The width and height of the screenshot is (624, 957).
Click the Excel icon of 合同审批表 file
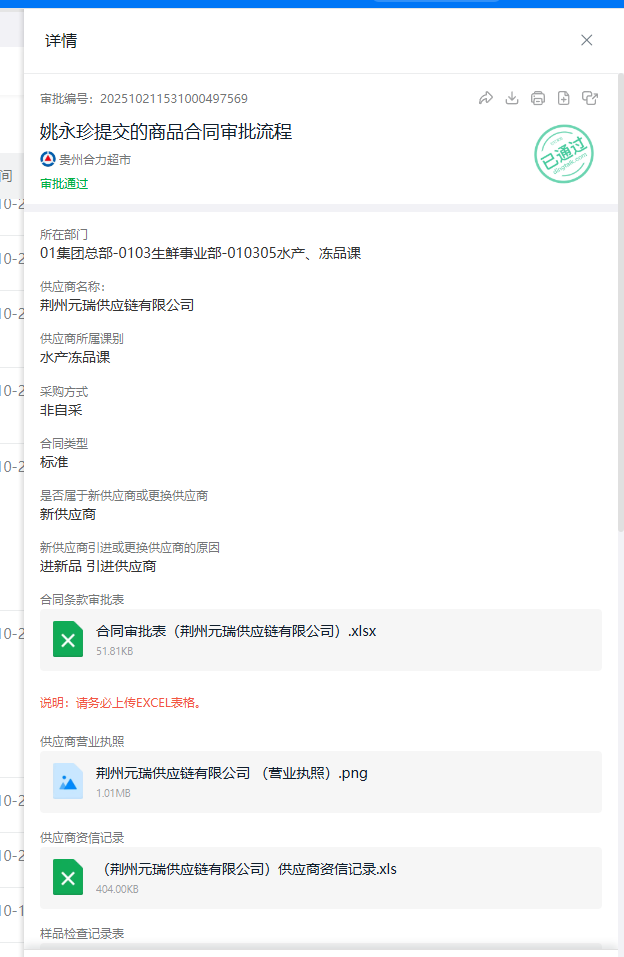pos(68,640)
